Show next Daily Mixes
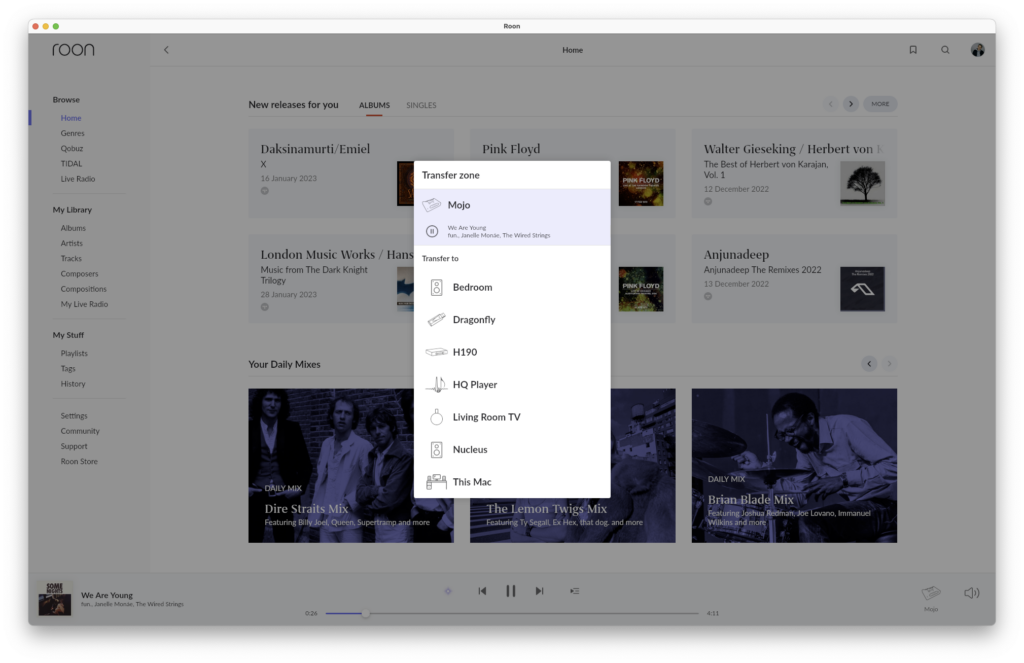This screenshot has width=1024, height=663. click(889, 364)
